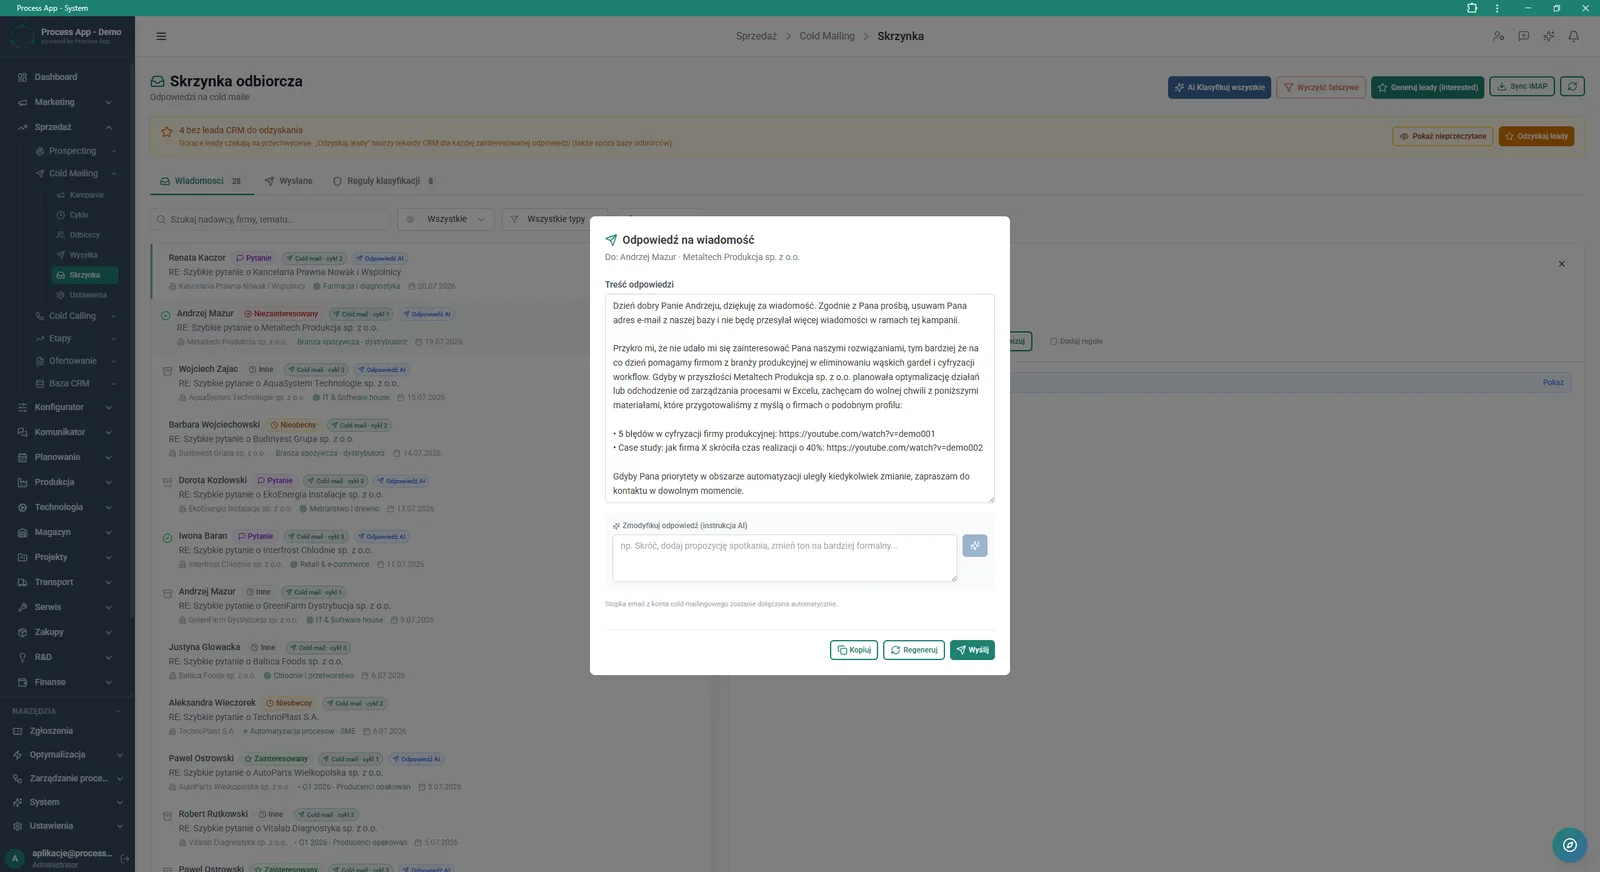Image resolution: width=1600 pixels, height=872 pixels.
Task: Expand Ofertowanie in the sidebar
Action: pos(76,361)
